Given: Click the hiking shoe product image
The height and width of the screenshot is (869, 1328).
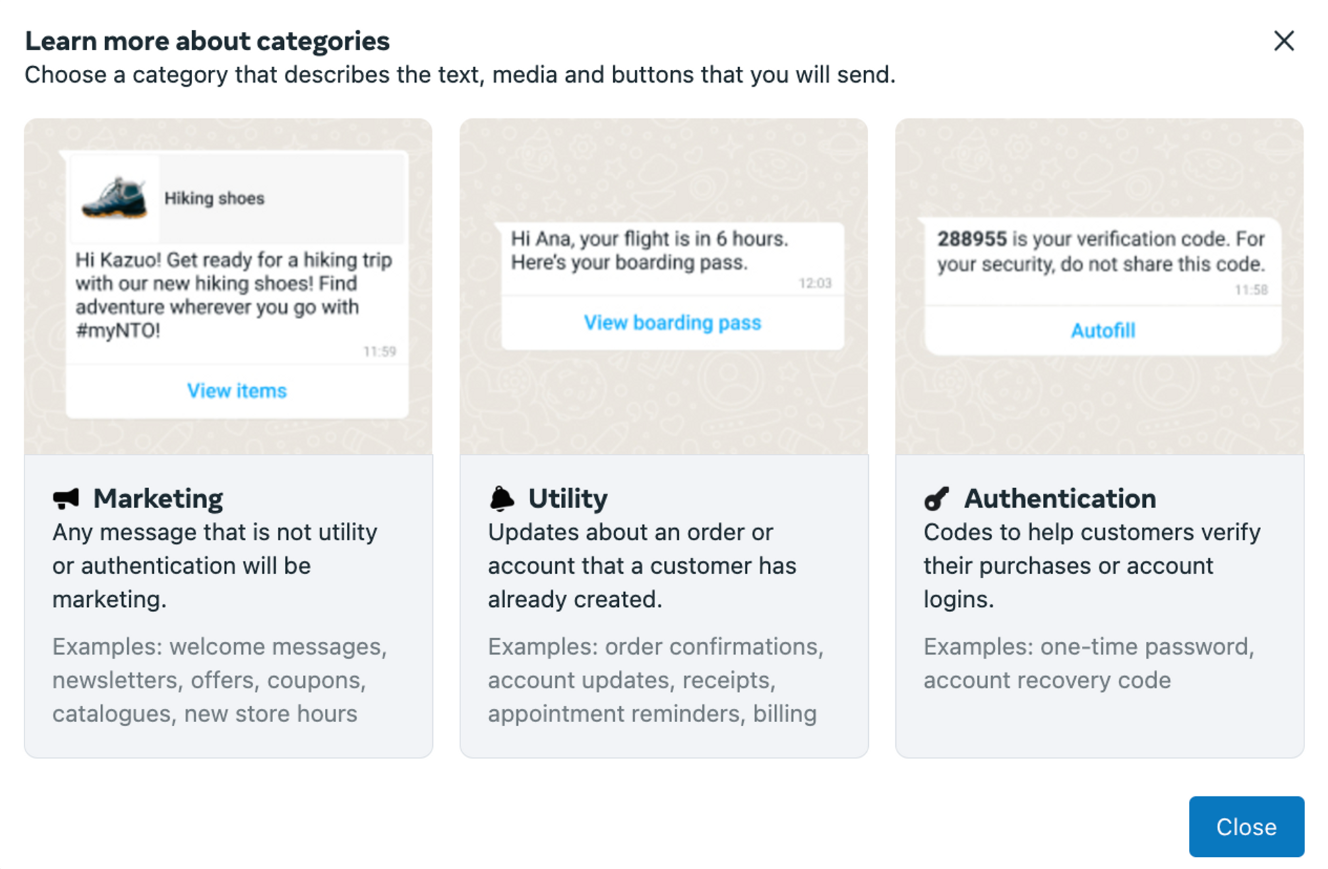Looking at the screenshot, I should tap(114, 196).
